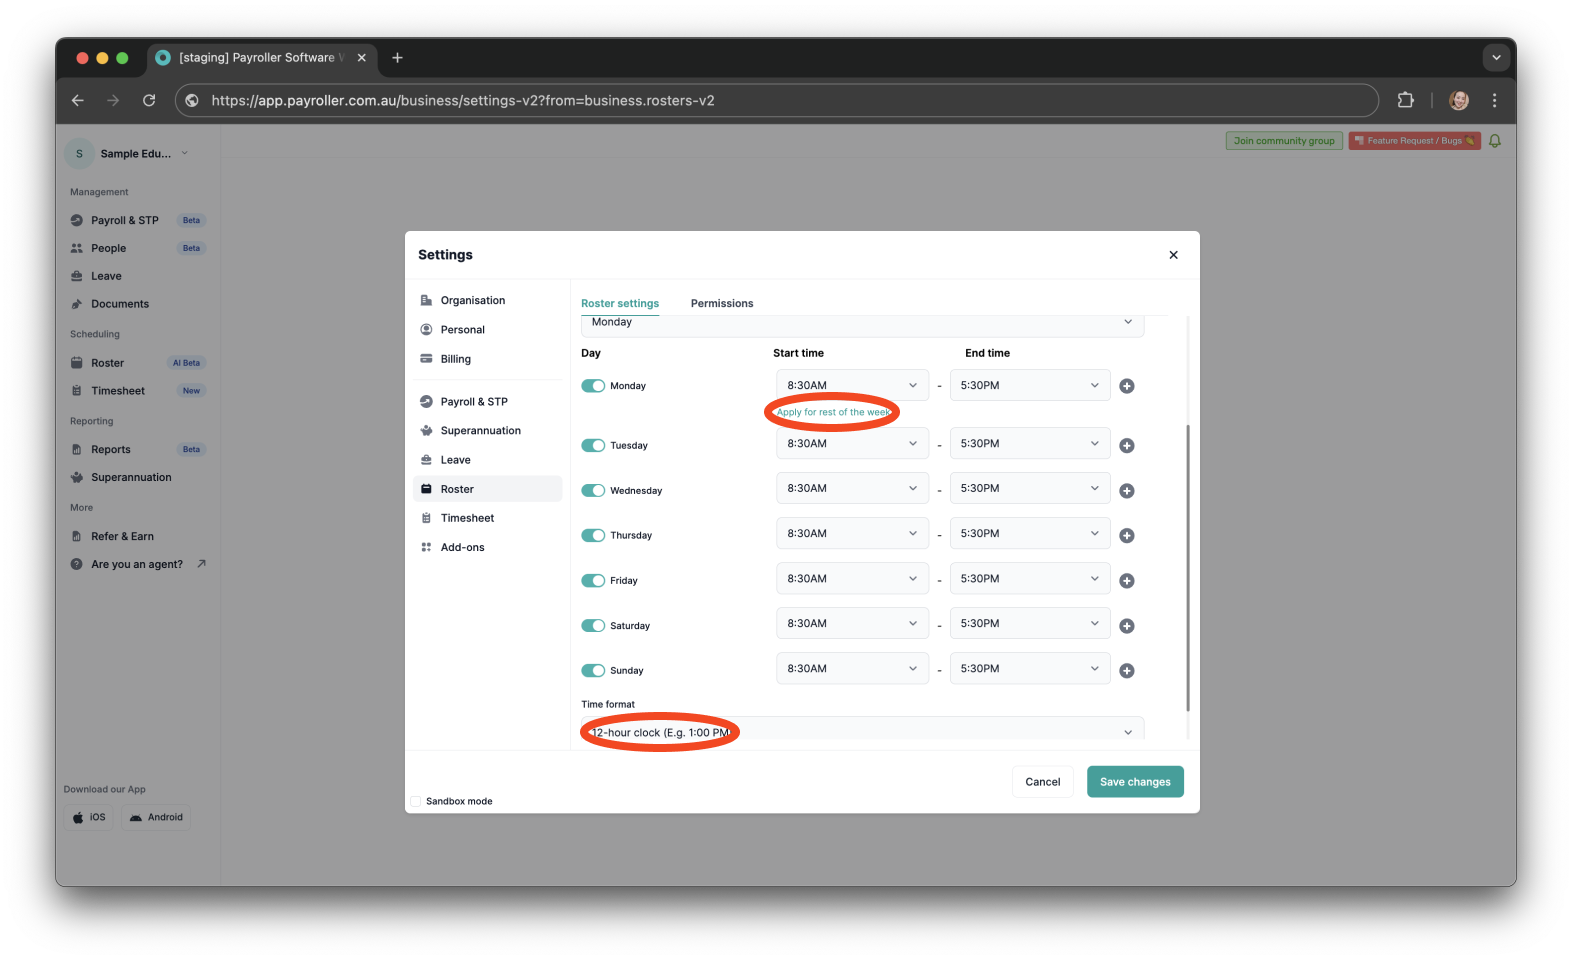1573x960 pixels.
Task: Open Monday start time dropdown
Action: point(852,385)
